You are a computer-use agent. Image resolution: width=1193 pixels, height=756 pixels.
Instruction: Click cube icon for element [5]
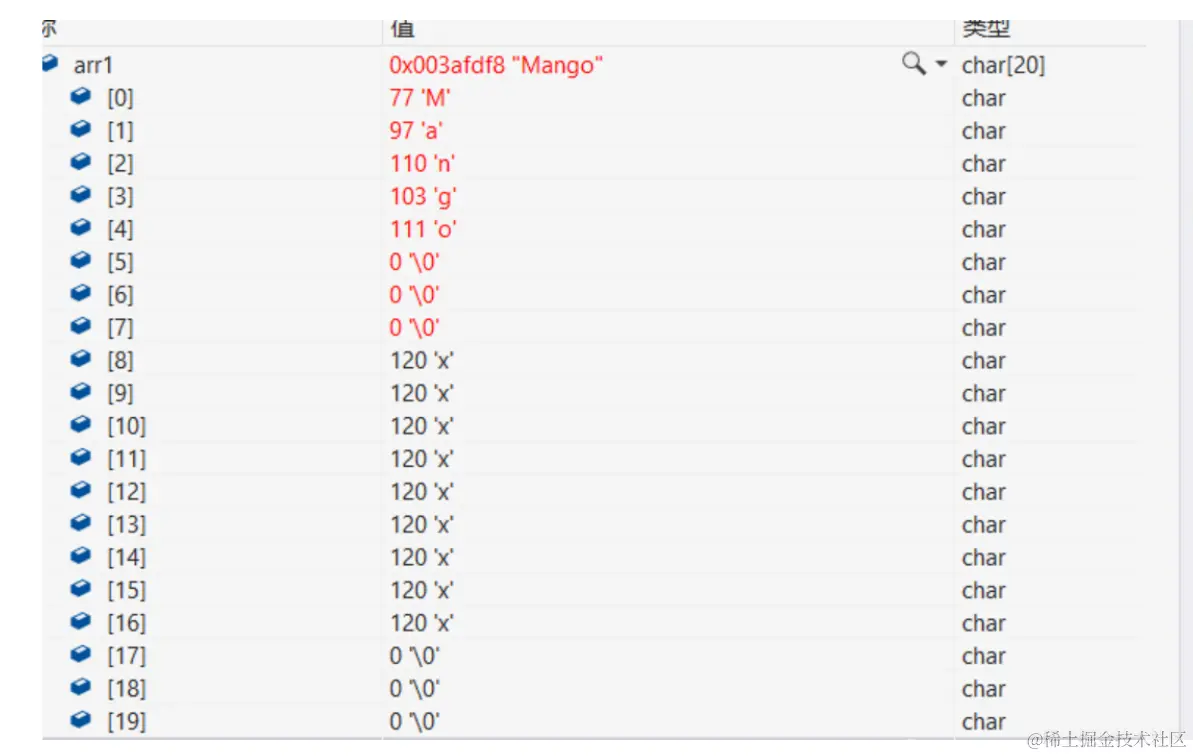[x=81, y=261]
